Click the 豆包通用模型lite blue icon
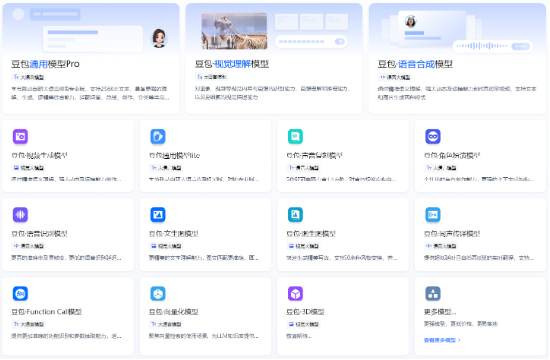Image resolution: width=550 pixels, height=360 pixels. 158,136
